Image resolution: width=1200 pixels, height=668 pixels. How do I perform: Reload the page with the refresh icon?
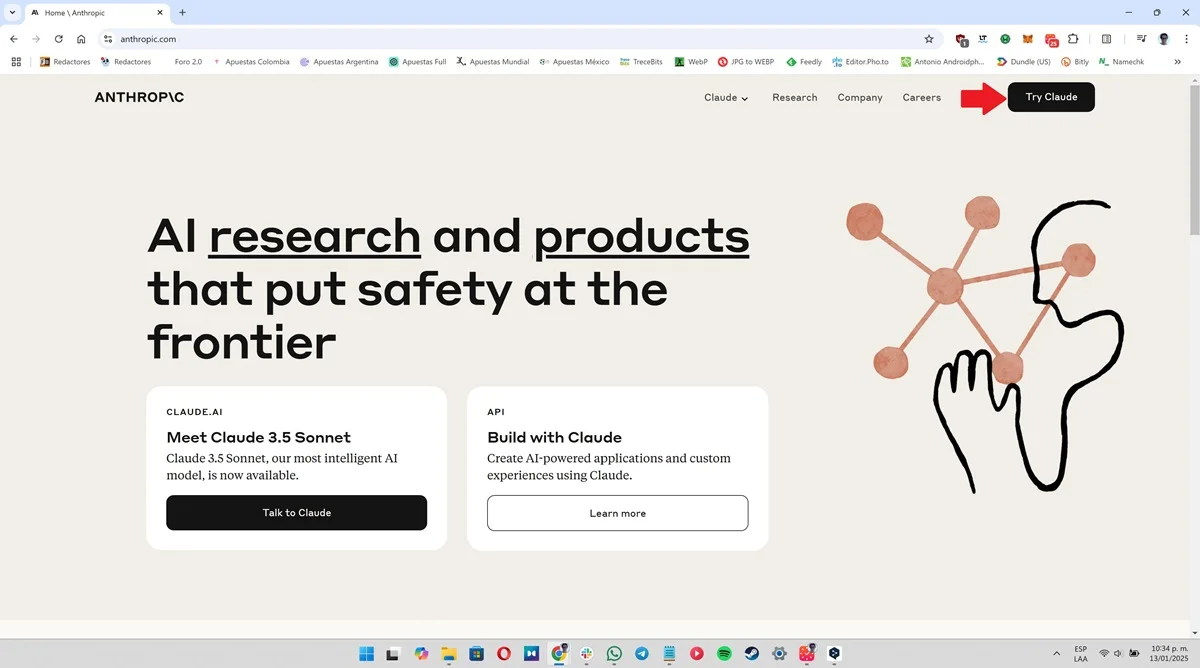(x=59, y=39)
